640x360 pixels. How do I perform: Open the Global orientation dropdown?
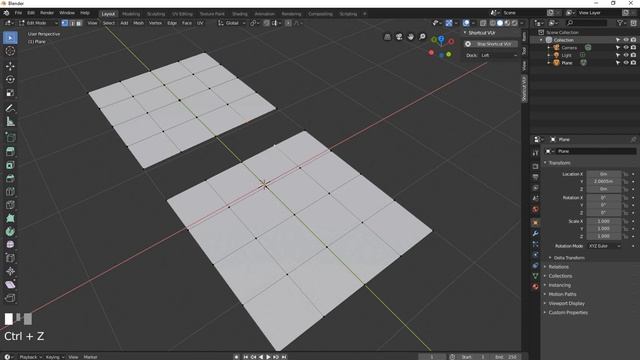point(231,23)
